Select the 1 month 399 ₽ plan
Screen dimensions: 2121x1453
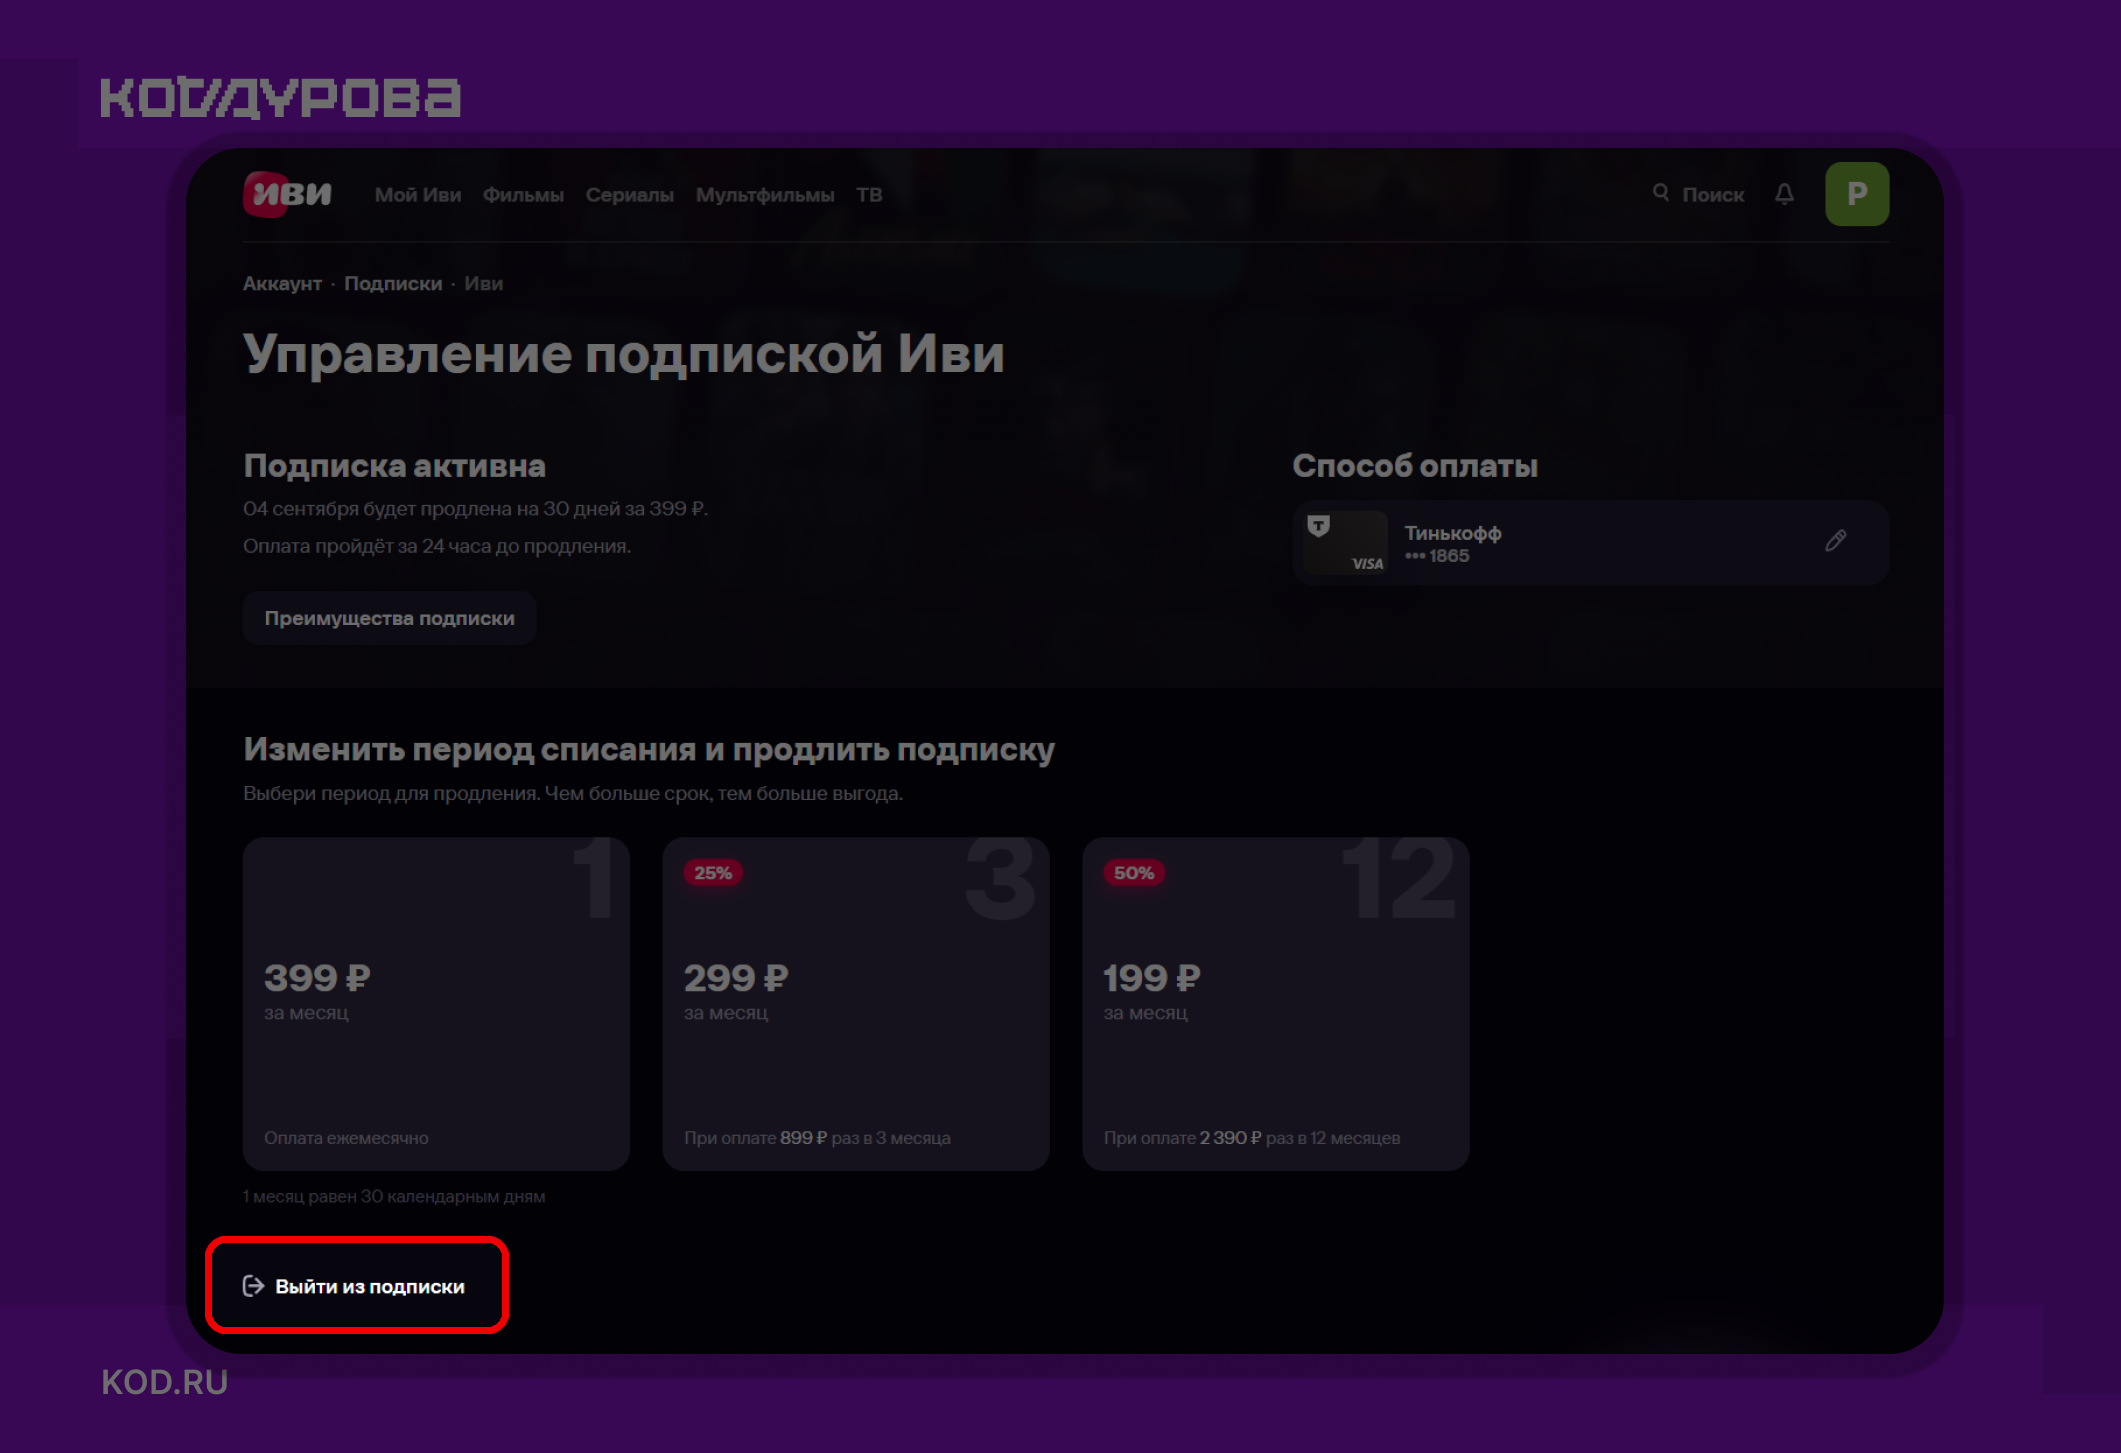coord(436,1003)
